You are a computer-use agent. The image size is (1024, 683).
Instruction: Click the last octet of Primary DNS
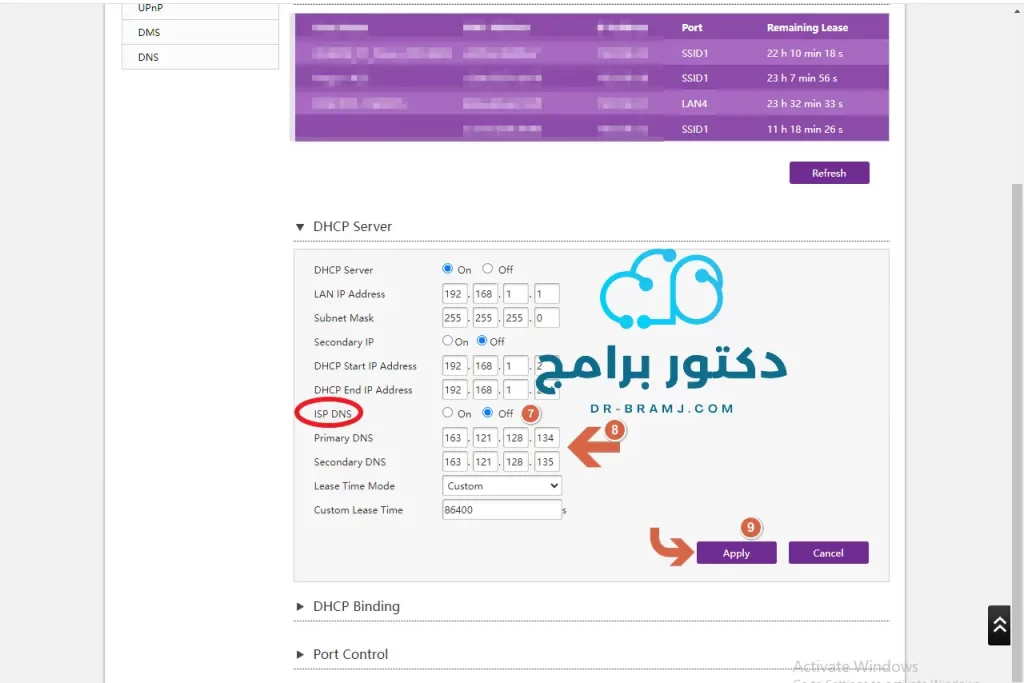[546, 437]
